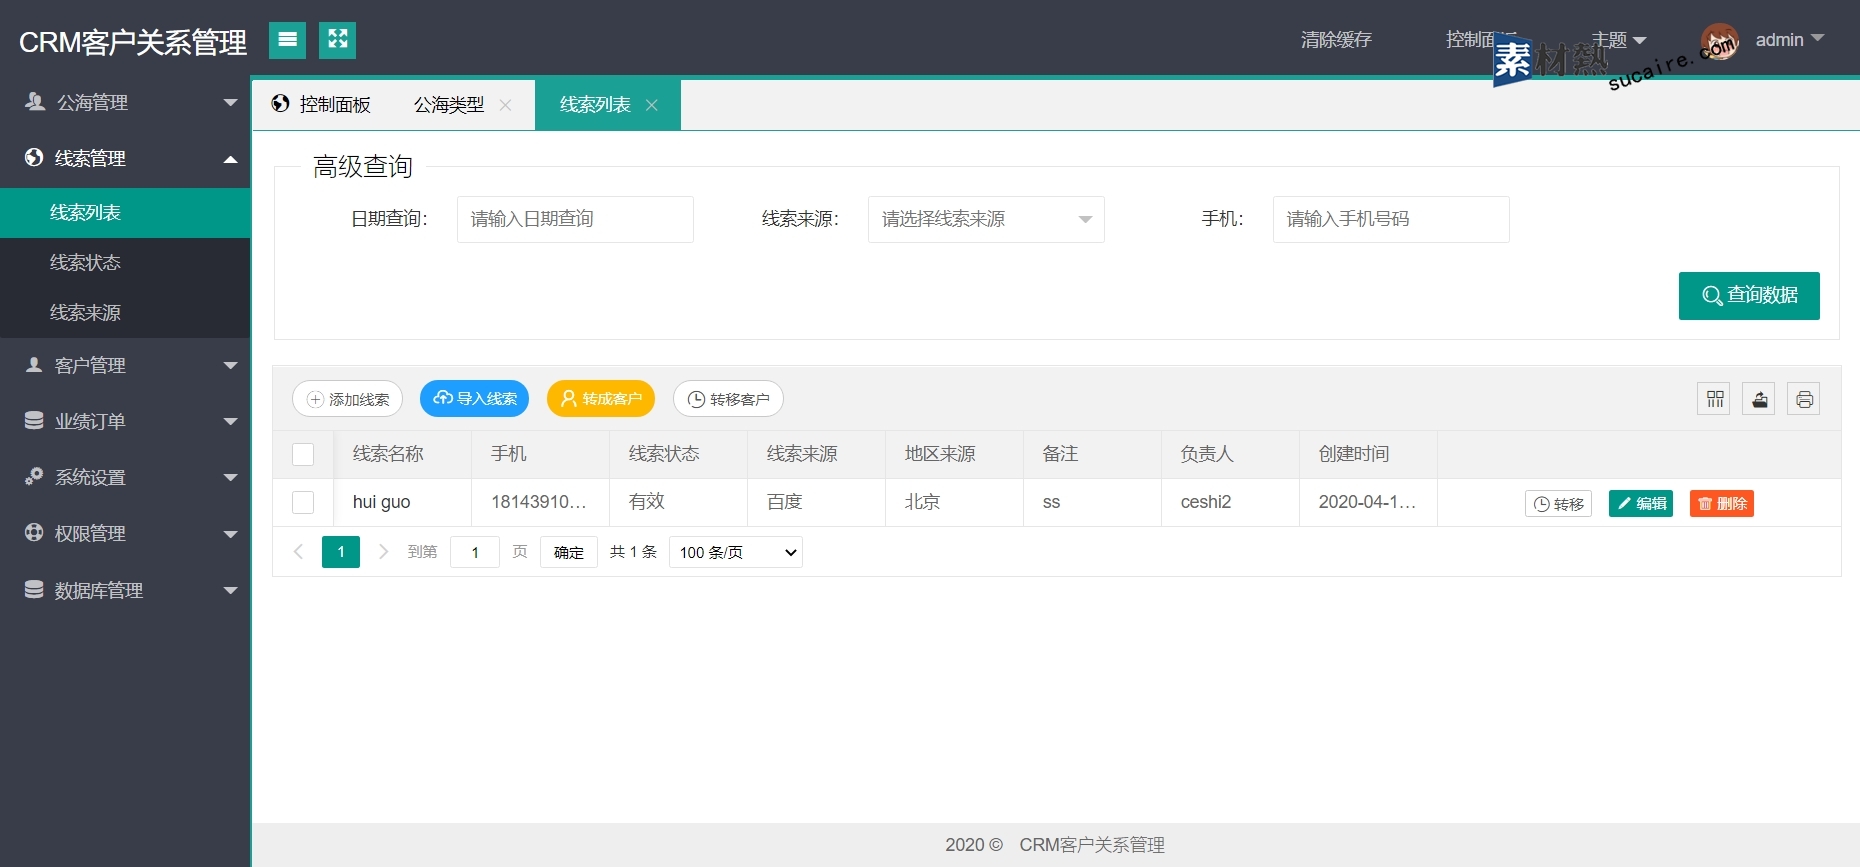1860x867 pixels.
Task: Click the fullscreen expand icon
Action: tap(337, 40)
